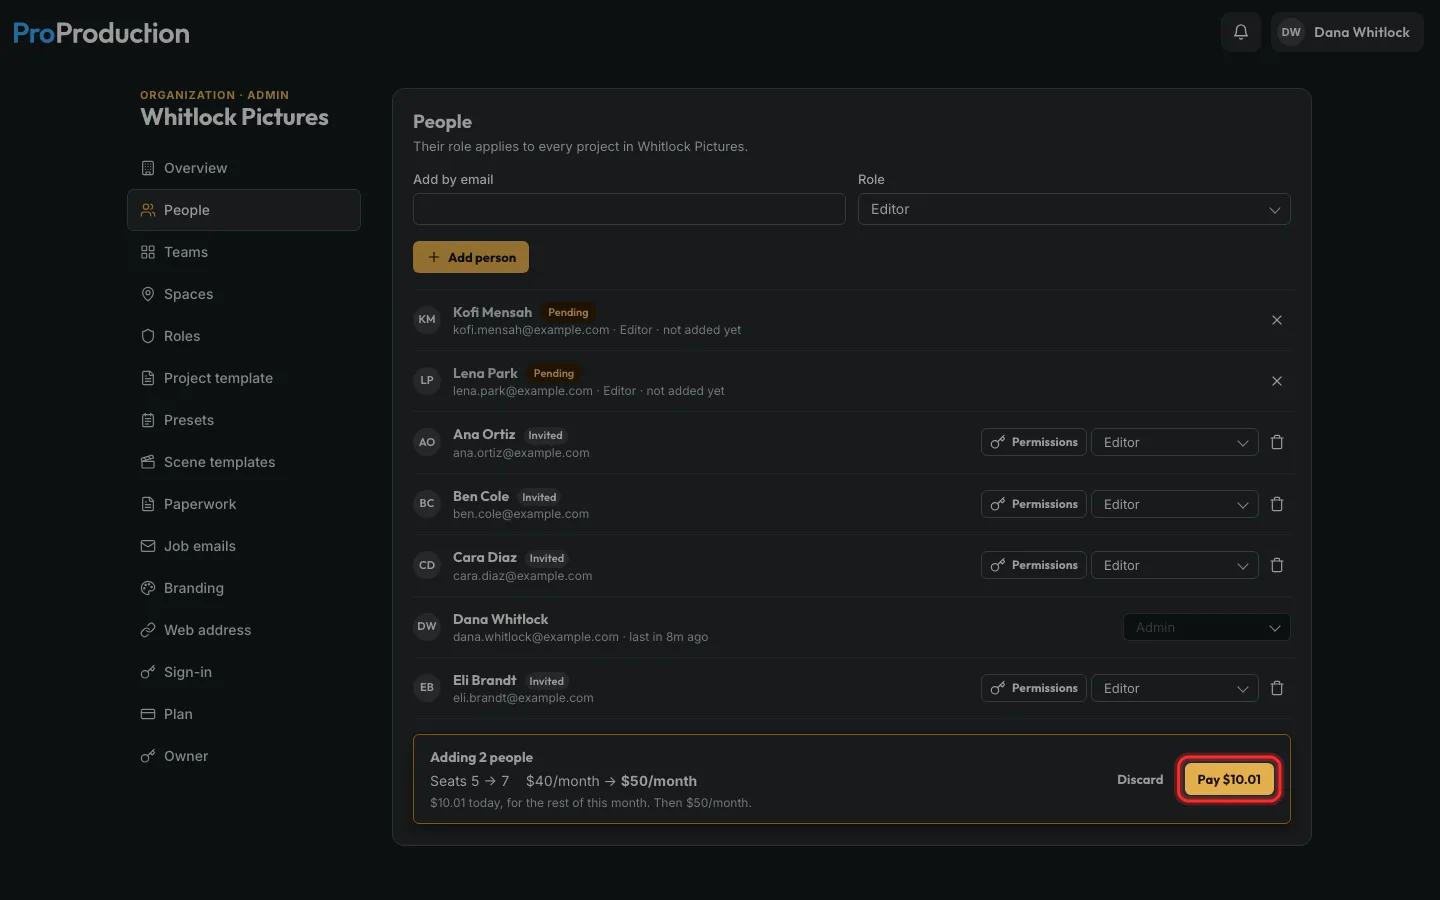Delete Cara Diaz with trash icon
This screenshot has width=1440, height=900.
1277,565
